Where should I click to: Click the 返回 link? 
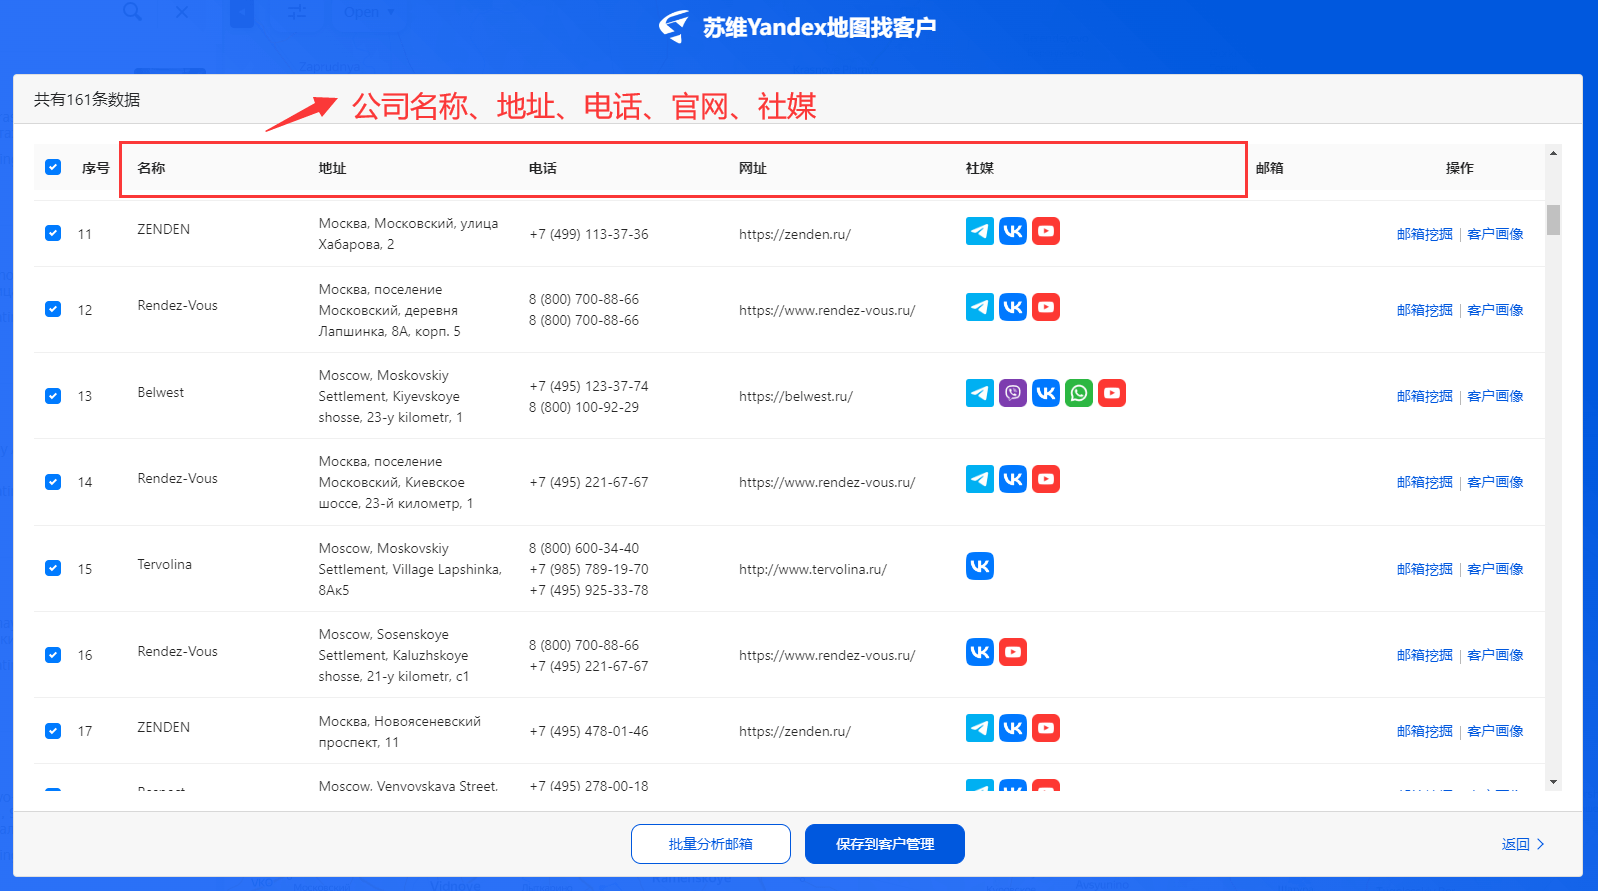click(x=1523, y=844)
